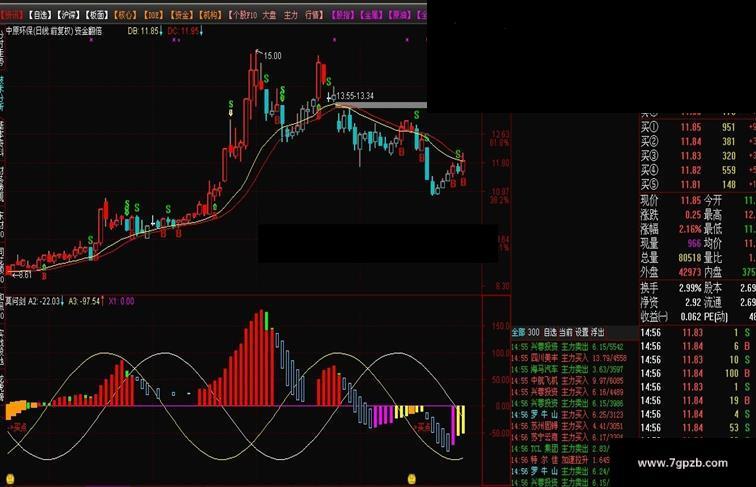
Task: Select the 买⑤ bid row at 11.81
Action: click(698, 184)
